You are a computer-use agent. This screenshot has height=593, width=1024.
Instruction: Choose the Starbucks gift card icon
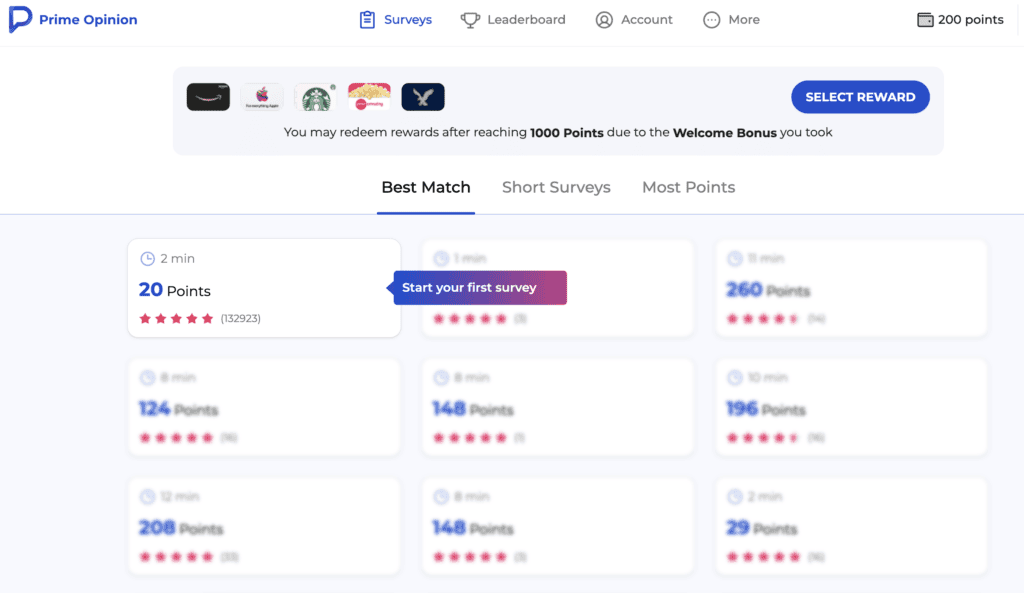[x=316, y=97]
